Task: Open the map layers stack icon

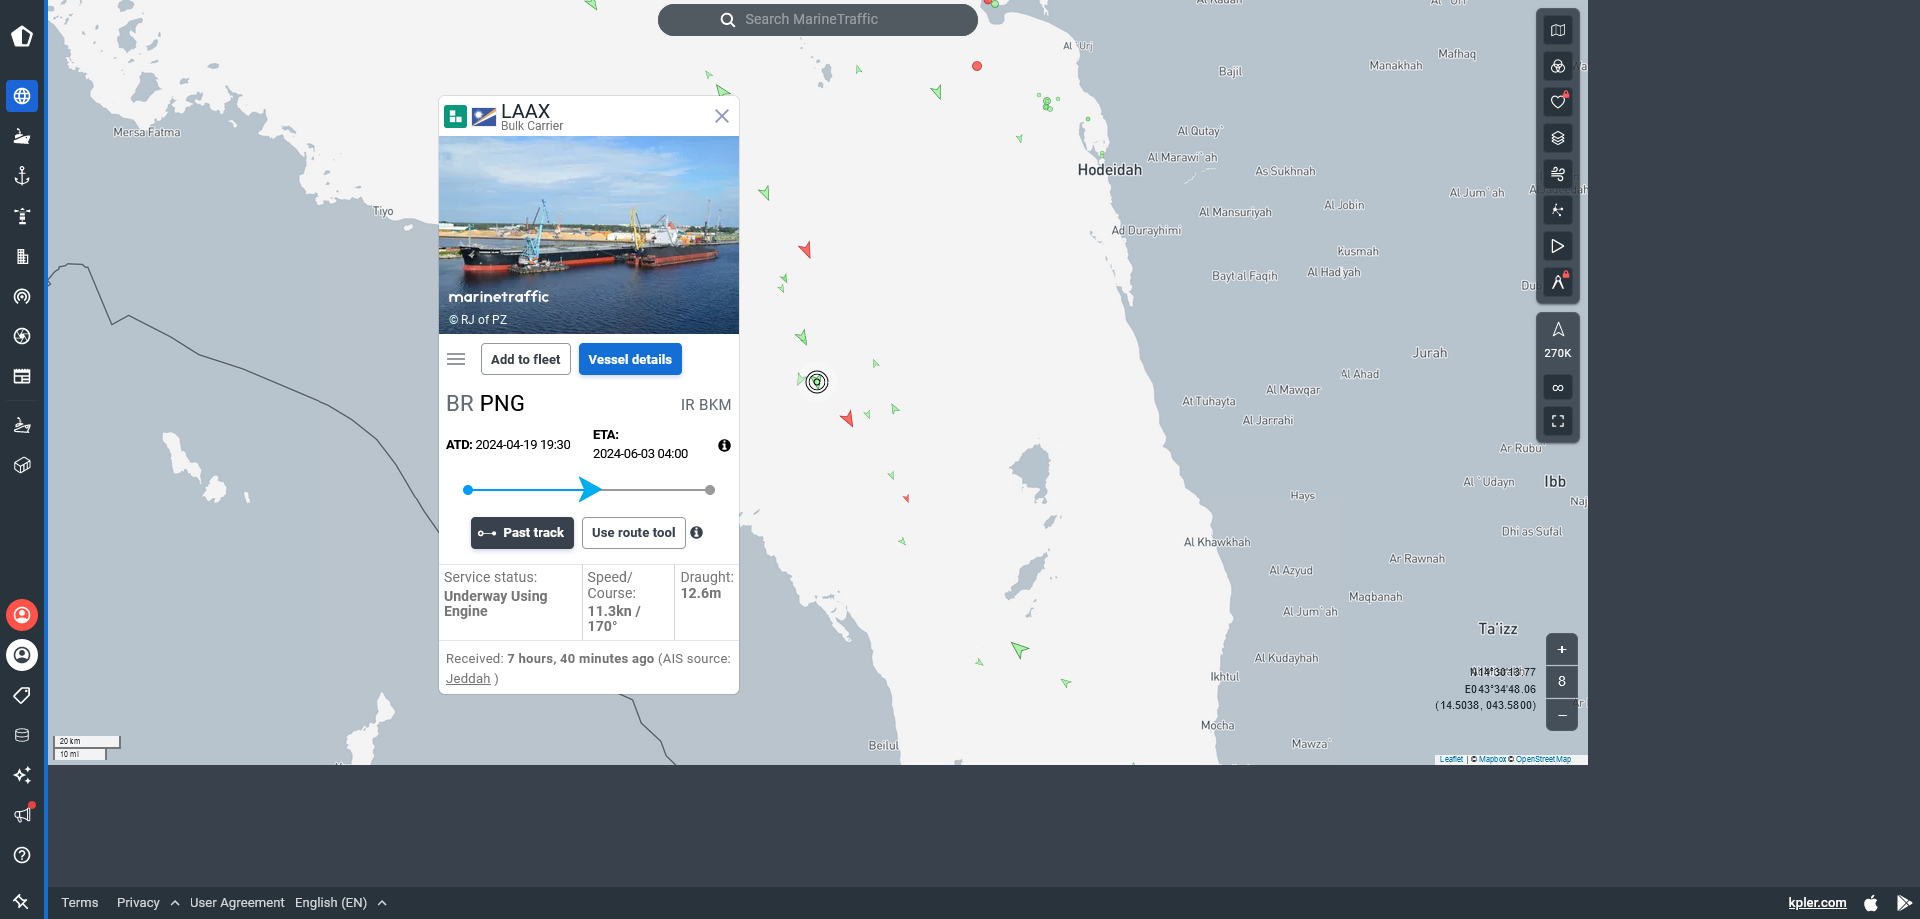Action: tap(1558, 138)
